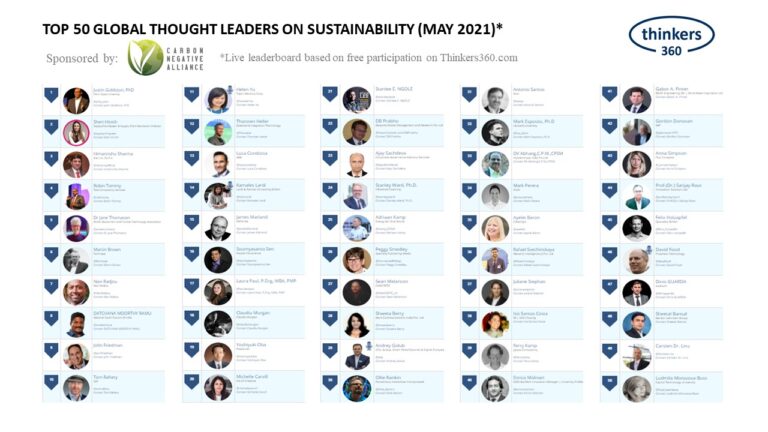Click the rank 41 badge icon

608,95
